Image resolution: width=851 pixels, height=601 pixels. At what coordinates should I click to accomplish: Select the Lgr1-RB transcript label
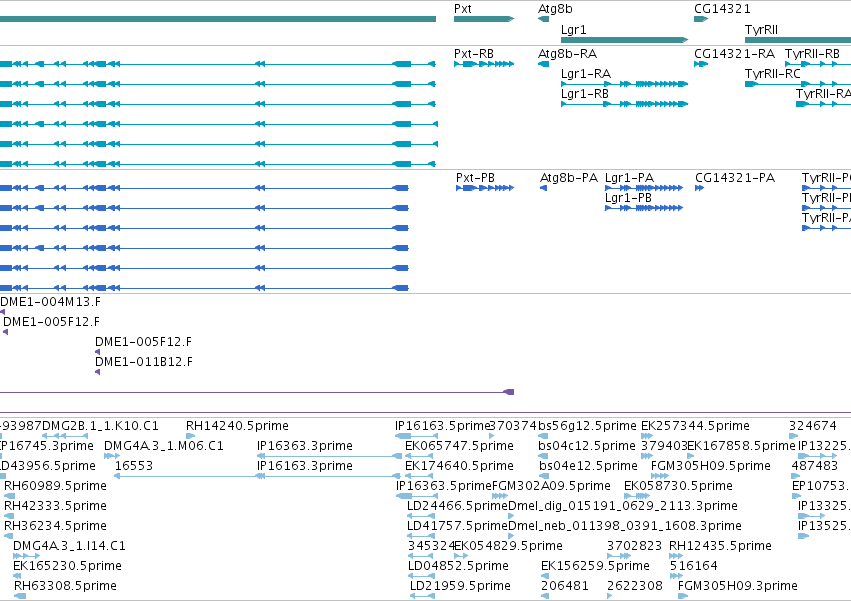pos(585,94)
